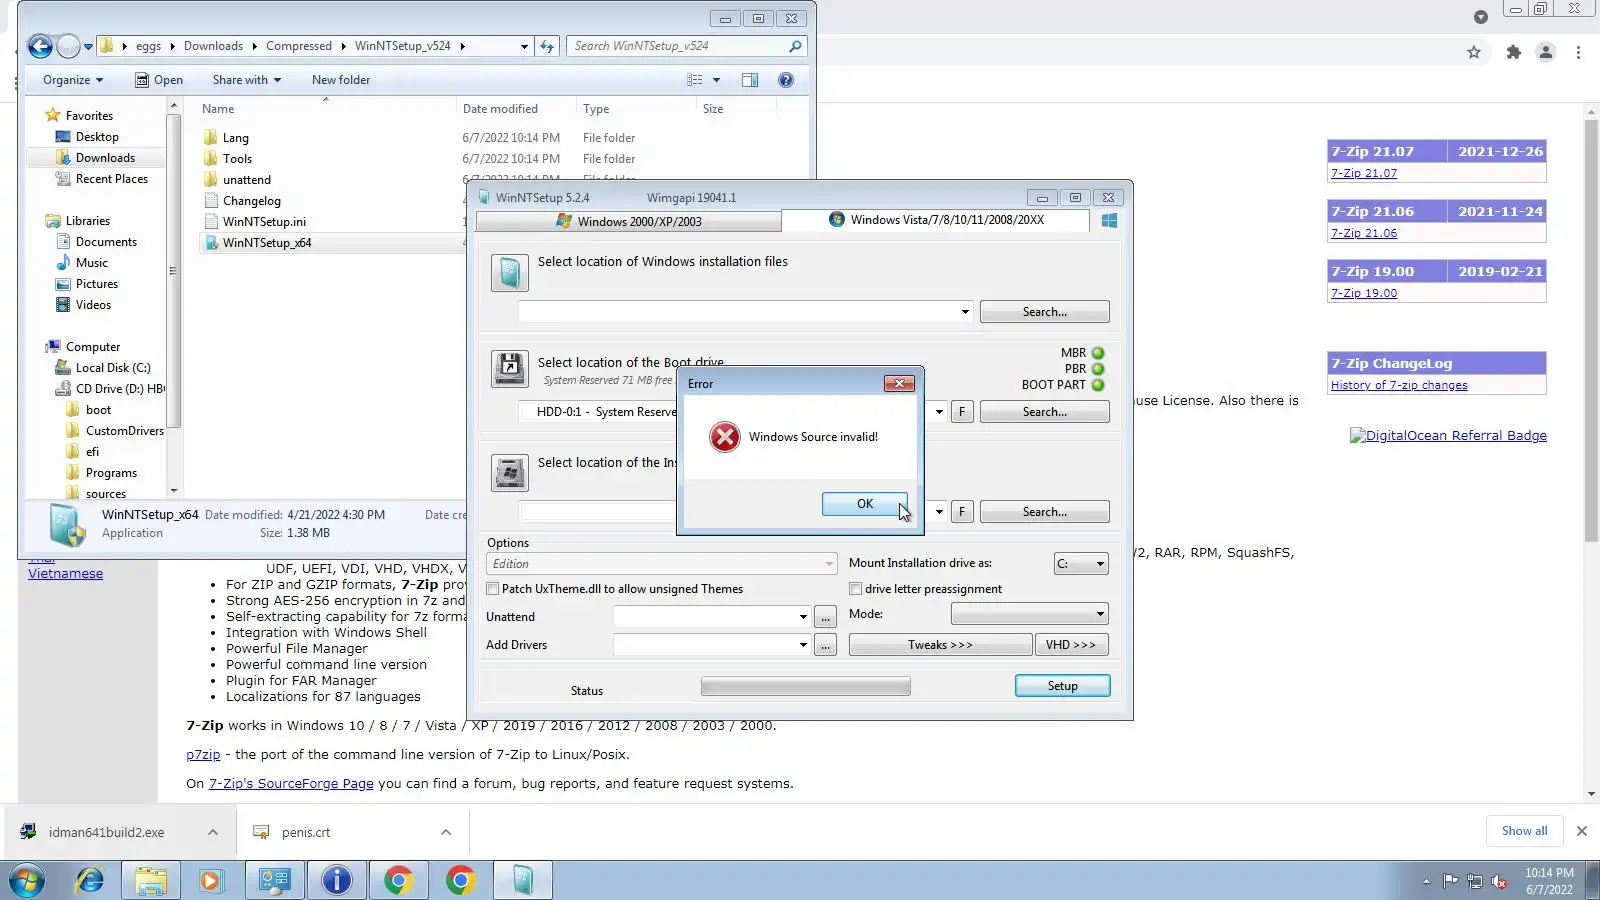This screenshot has width=1600, height=900.
Task: Open Chrome three-dot menu
Action: click(x=1578, y=52)
